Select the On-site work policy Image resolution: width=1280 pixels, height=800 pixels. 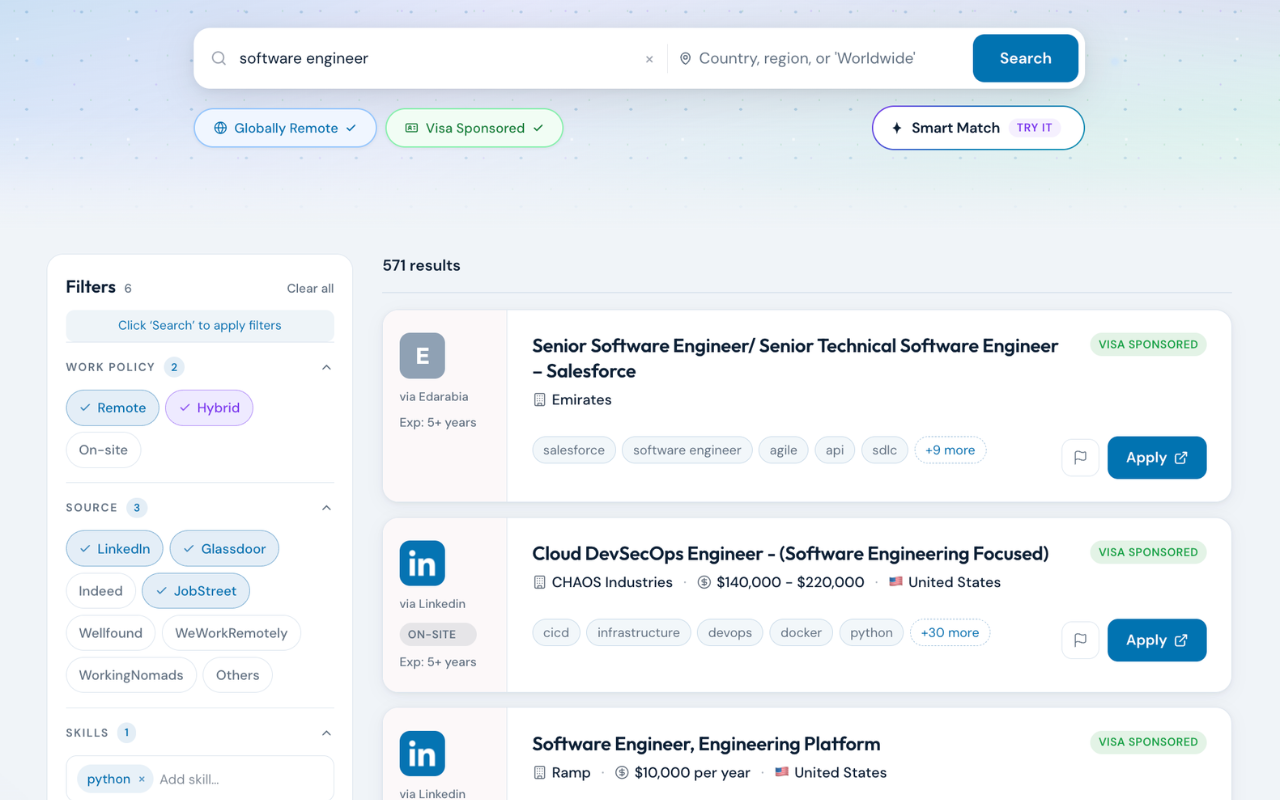pyautogui.click(x=103, y=449)
